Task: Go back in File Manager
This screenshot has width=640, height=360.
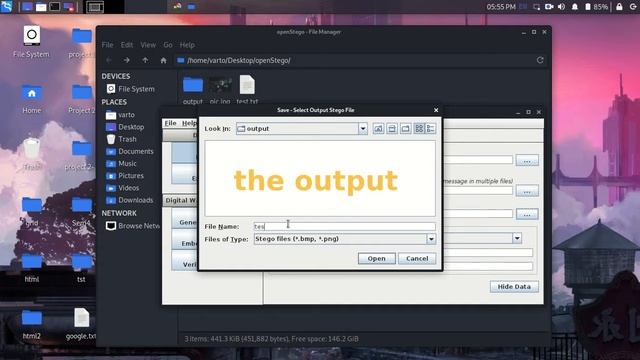Action: click(x=109, y=60)
